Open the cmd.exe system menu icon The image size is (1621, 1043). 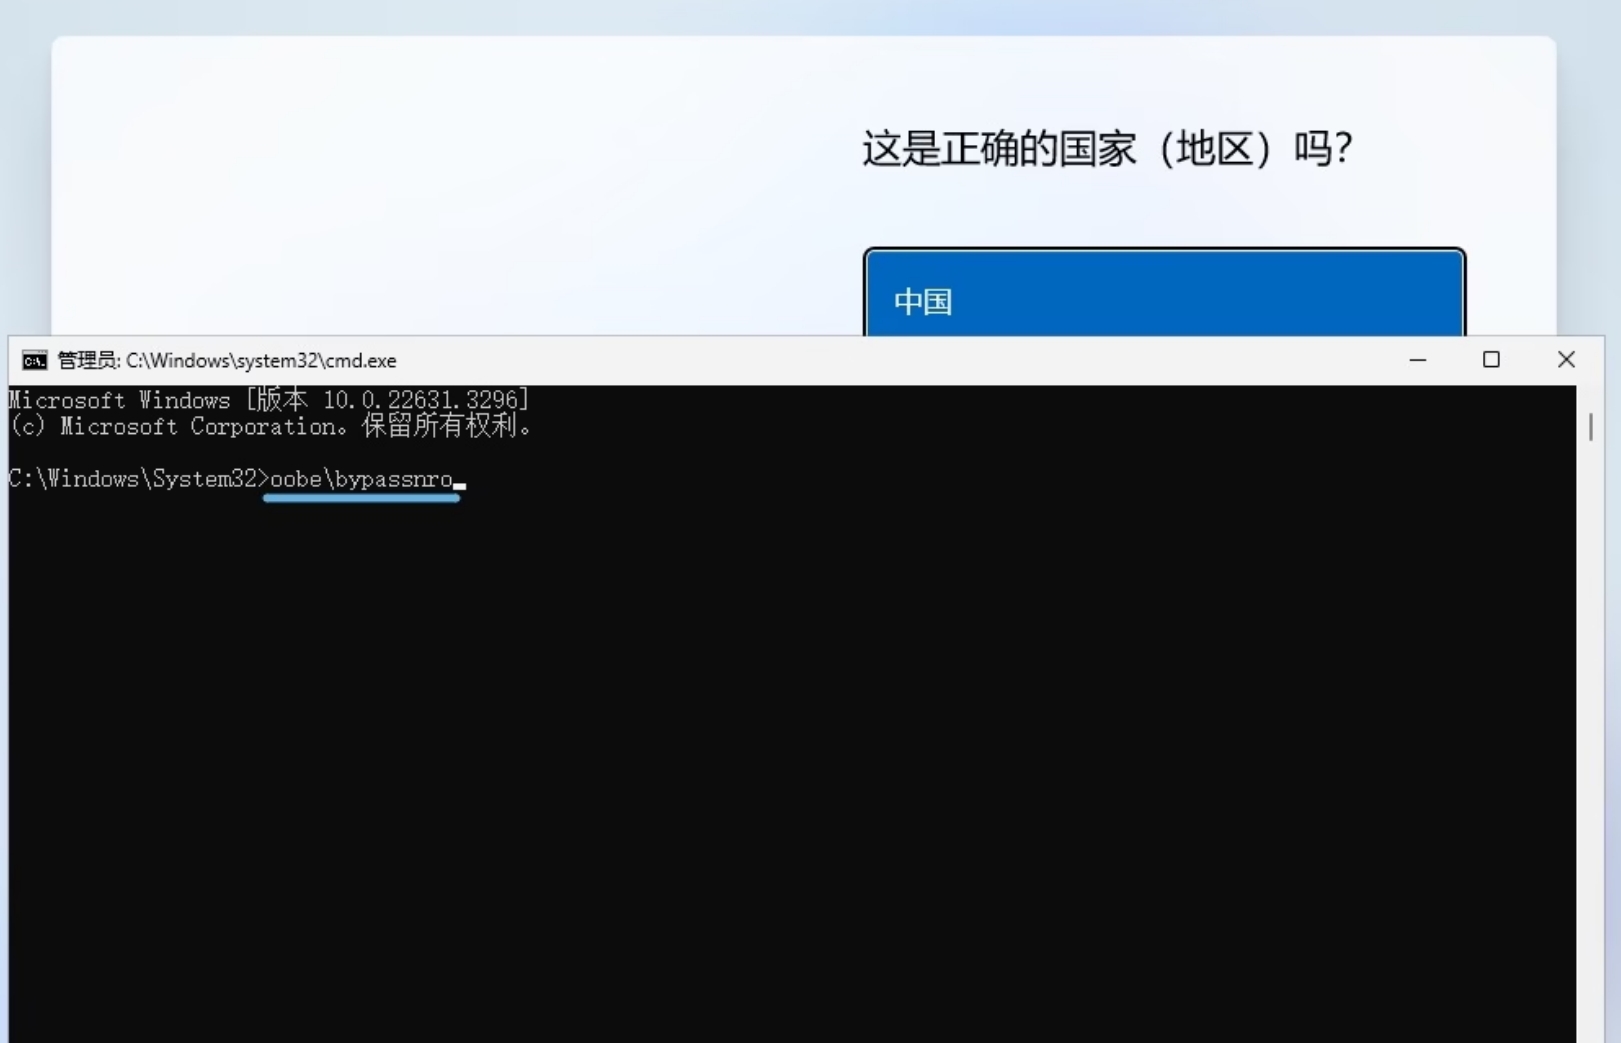point(33,360)
